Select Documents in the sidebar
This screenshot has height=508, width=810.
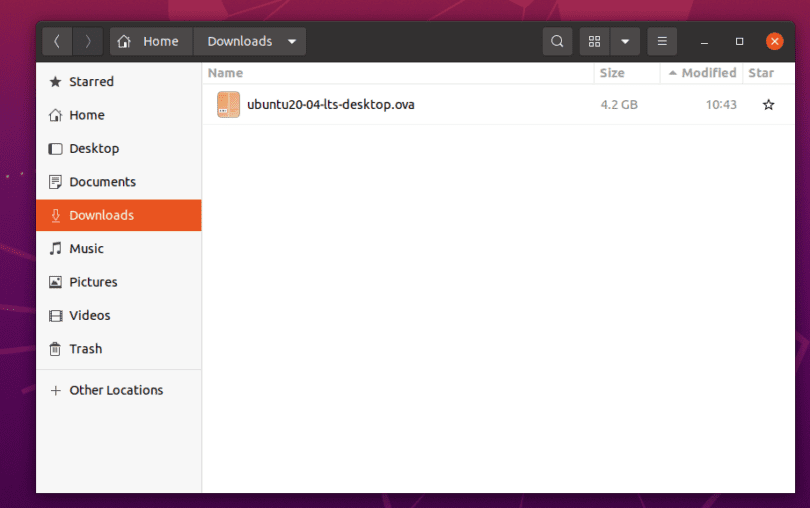click(102, 182)
